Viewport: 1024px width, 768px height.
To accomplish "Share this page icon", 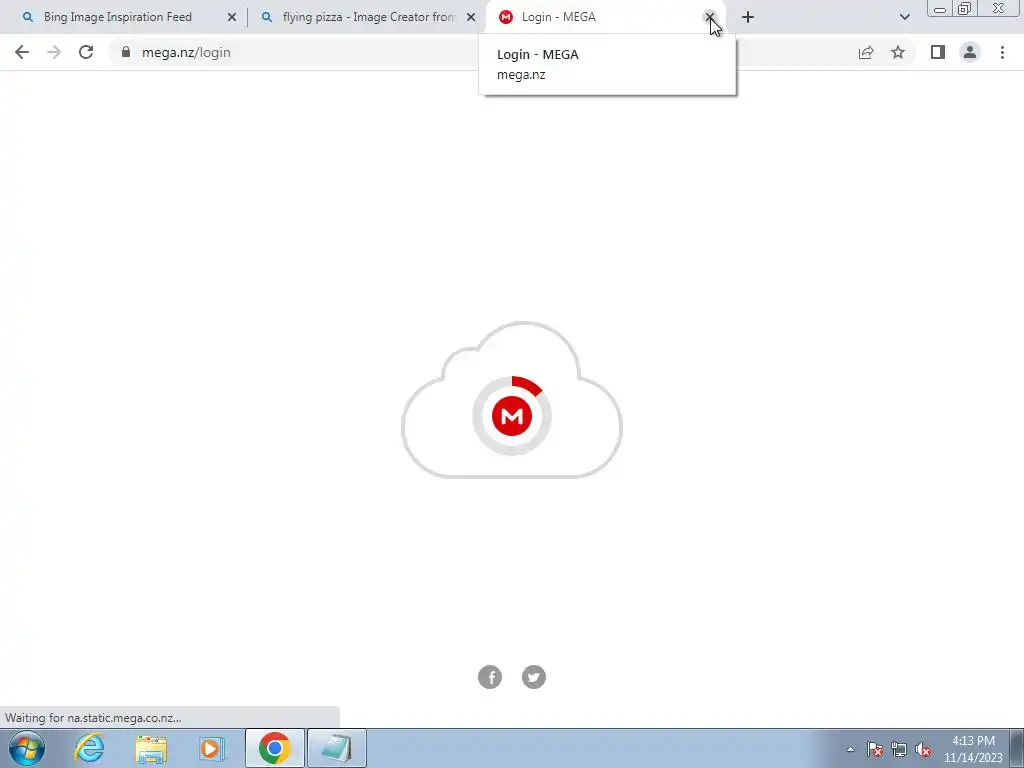I will [x=866, y=52].
